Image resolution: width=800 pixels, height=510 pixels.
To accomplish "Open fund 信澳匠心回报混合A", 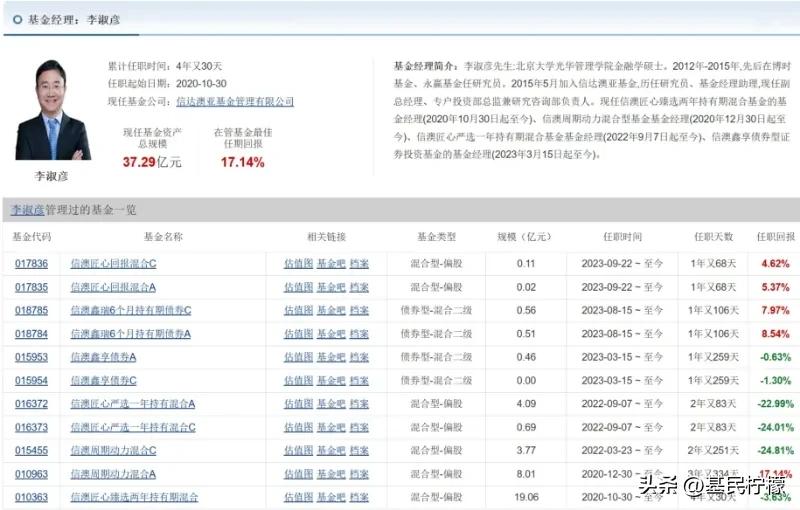I will pos(113,287).
